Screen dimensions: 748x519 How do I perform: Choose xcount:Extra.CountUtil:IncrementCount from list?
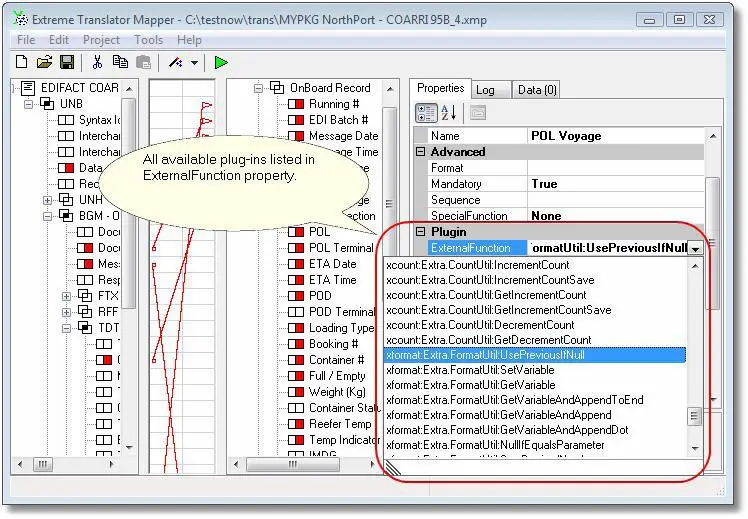click(x=534, y=265)
